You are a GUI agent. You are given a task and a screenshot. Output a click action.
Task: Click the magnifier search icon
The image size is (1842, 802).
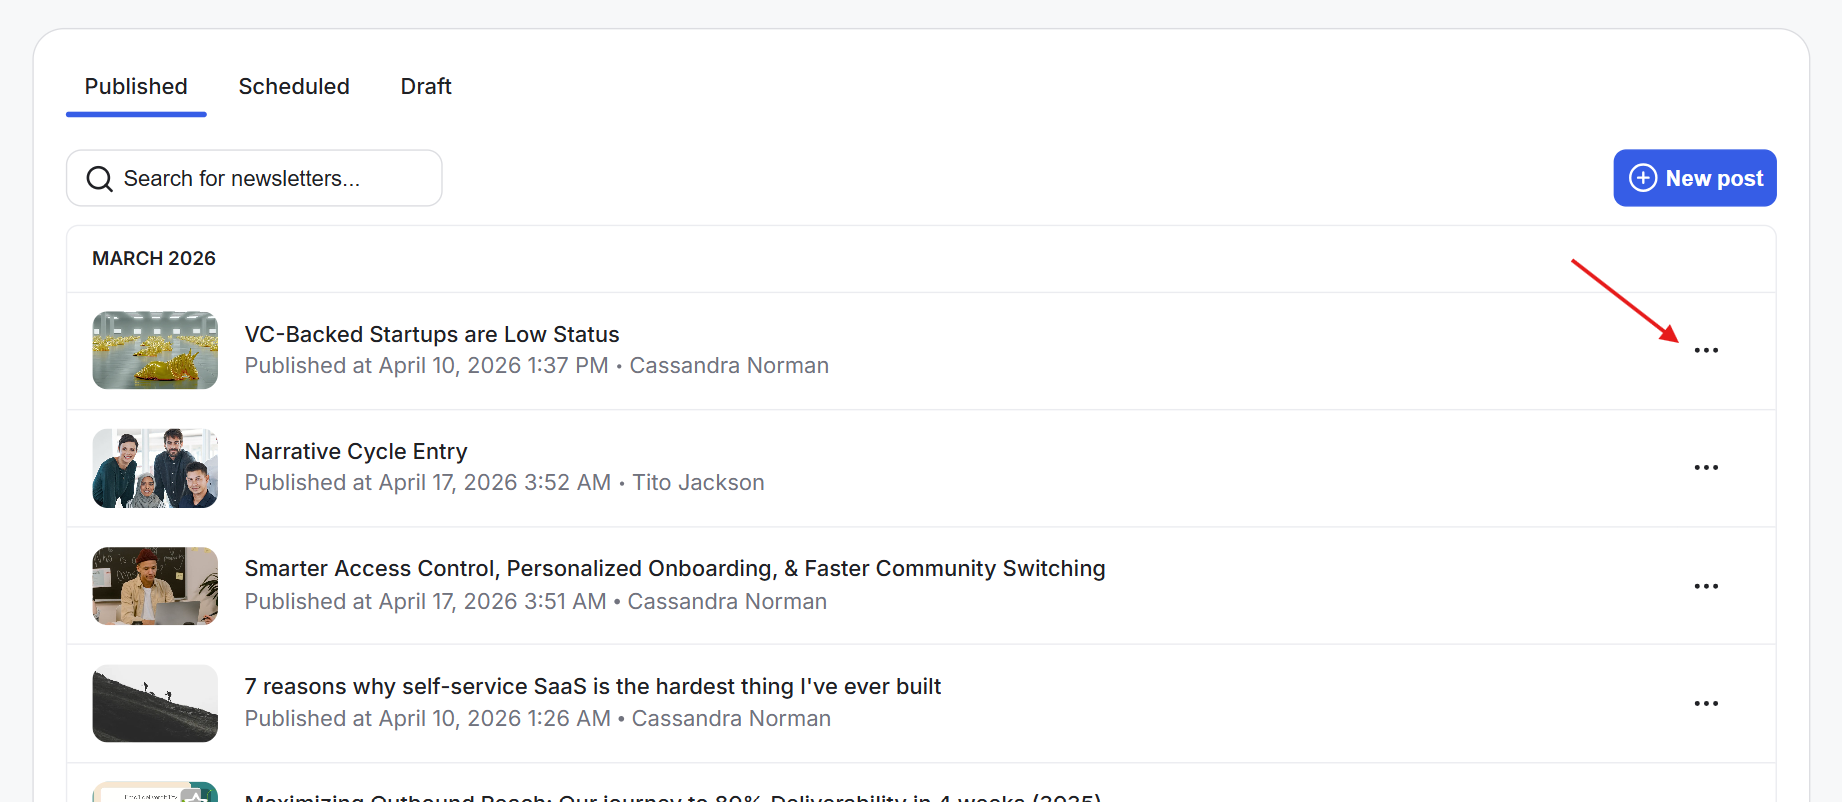tap(99, 179)
